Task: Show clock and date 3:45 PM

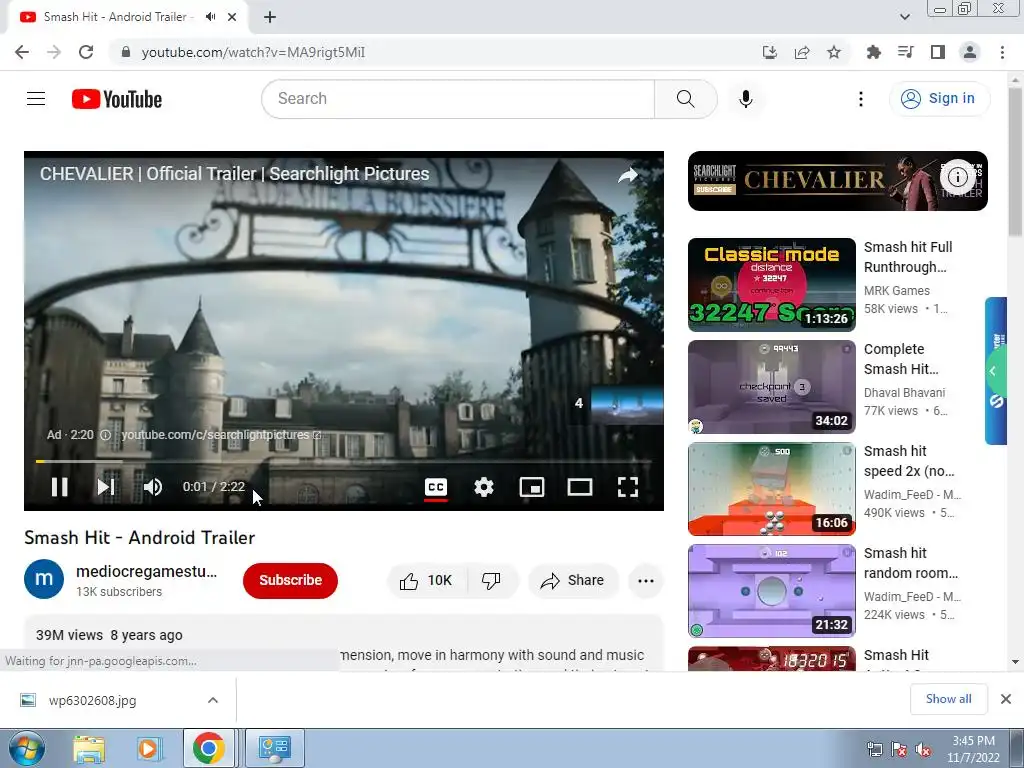Action: (x=973, y=749)
